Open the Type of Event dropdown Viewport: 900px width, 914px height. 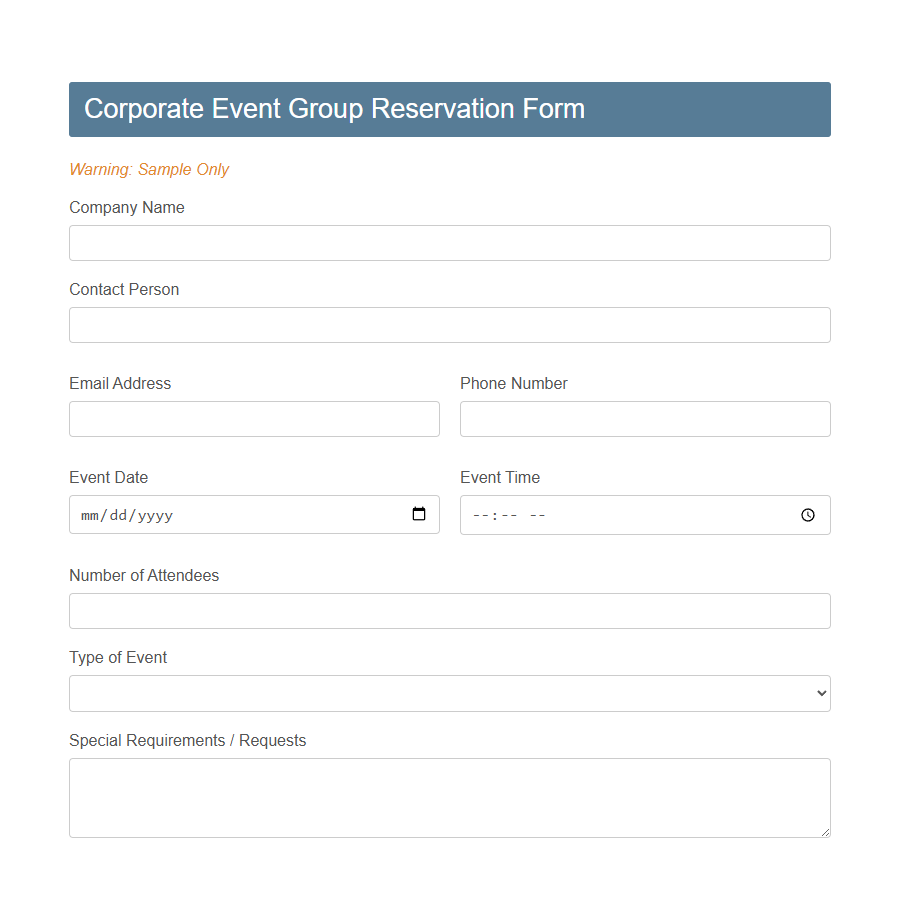click(x=450, y=693)
